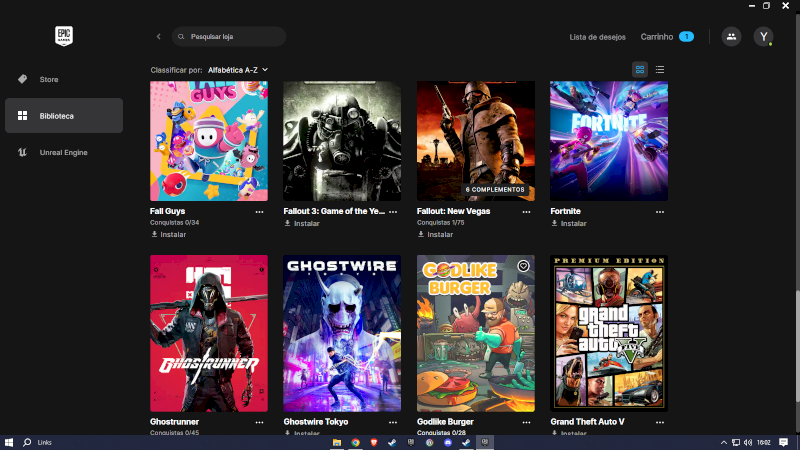Click the library vertical scrollbar
The image size is (800, 450).
(797, 347)
